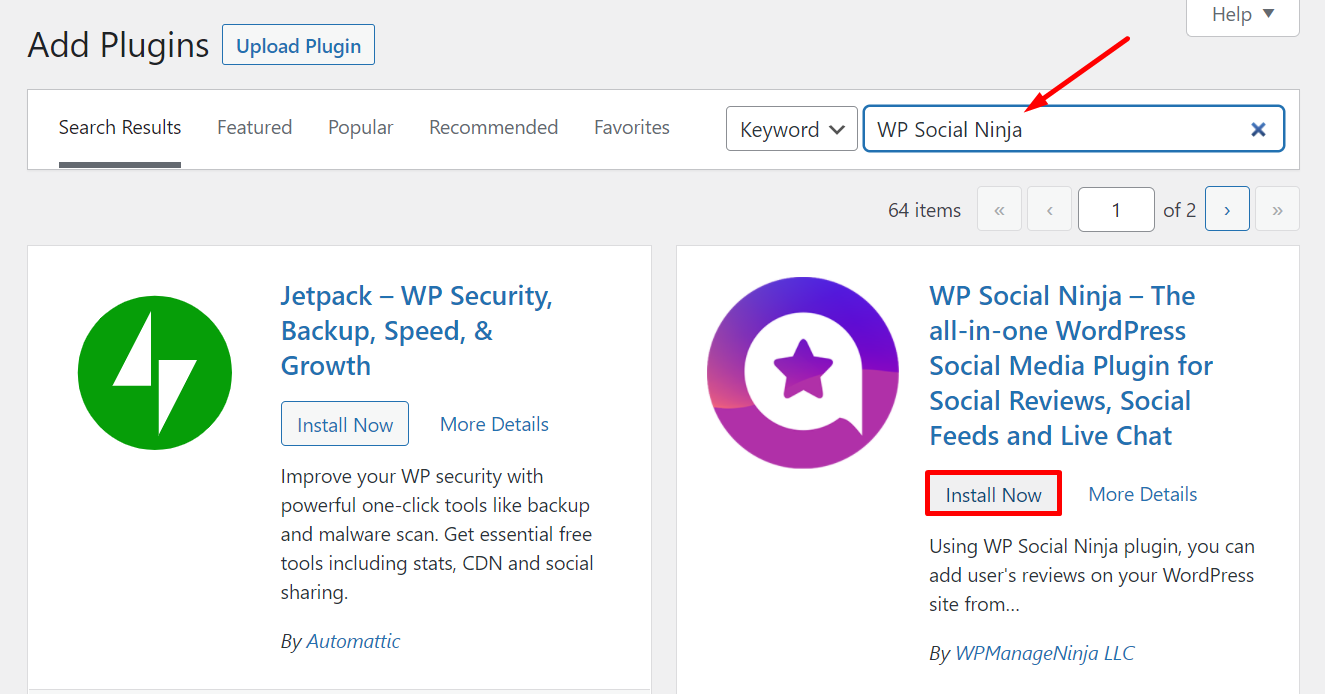Open the Featured plugins tab
The width and height of the screenshot is (1325, 694).
pos(255,128)
